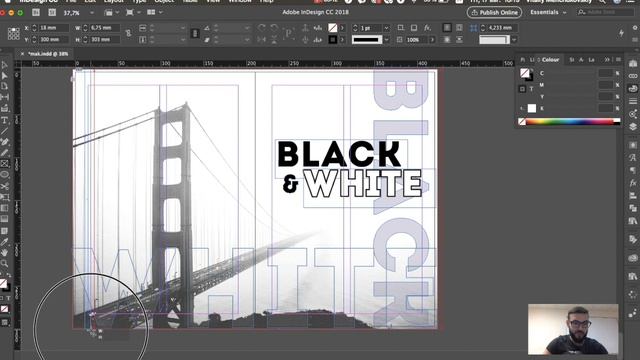Screen dimensions: 640x360
Task: Expand the fill colour arrow in control bar
Action: [x=342, y=28]
